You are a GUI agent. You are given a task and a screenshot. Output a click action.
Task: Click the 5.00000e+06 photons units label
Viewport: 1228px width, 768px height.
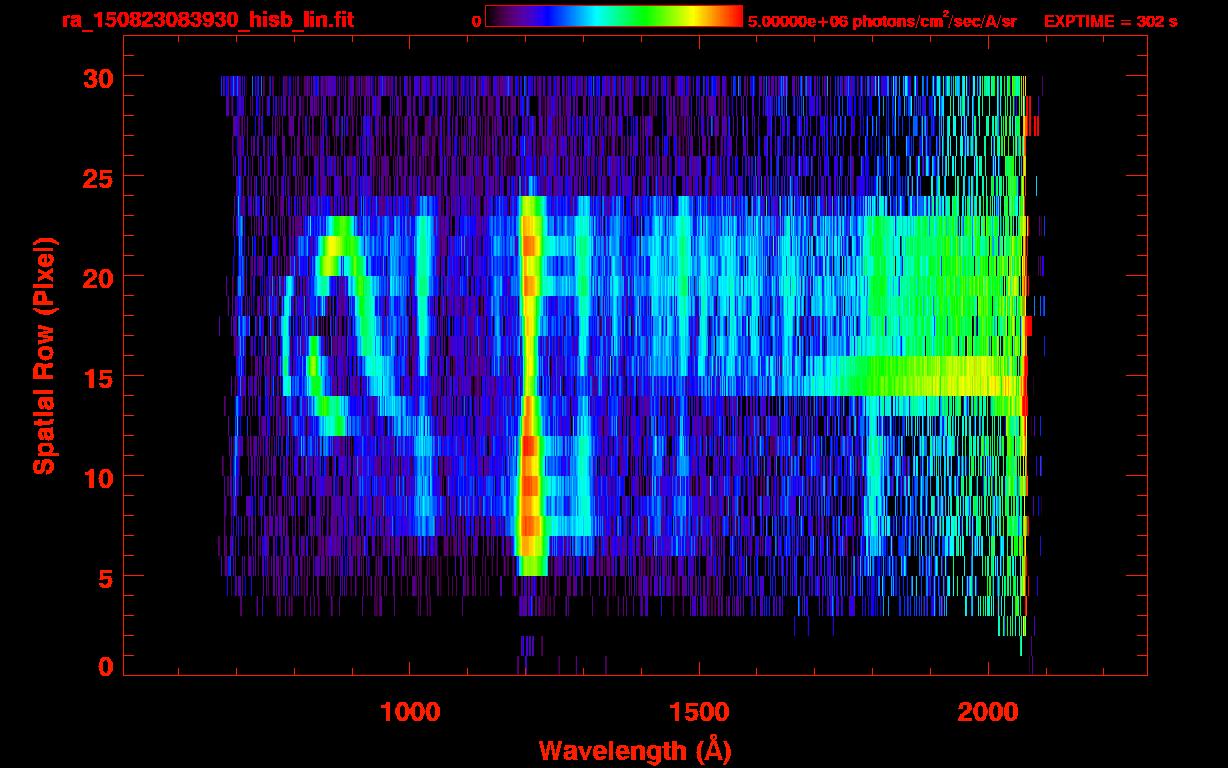coord(882,21)
